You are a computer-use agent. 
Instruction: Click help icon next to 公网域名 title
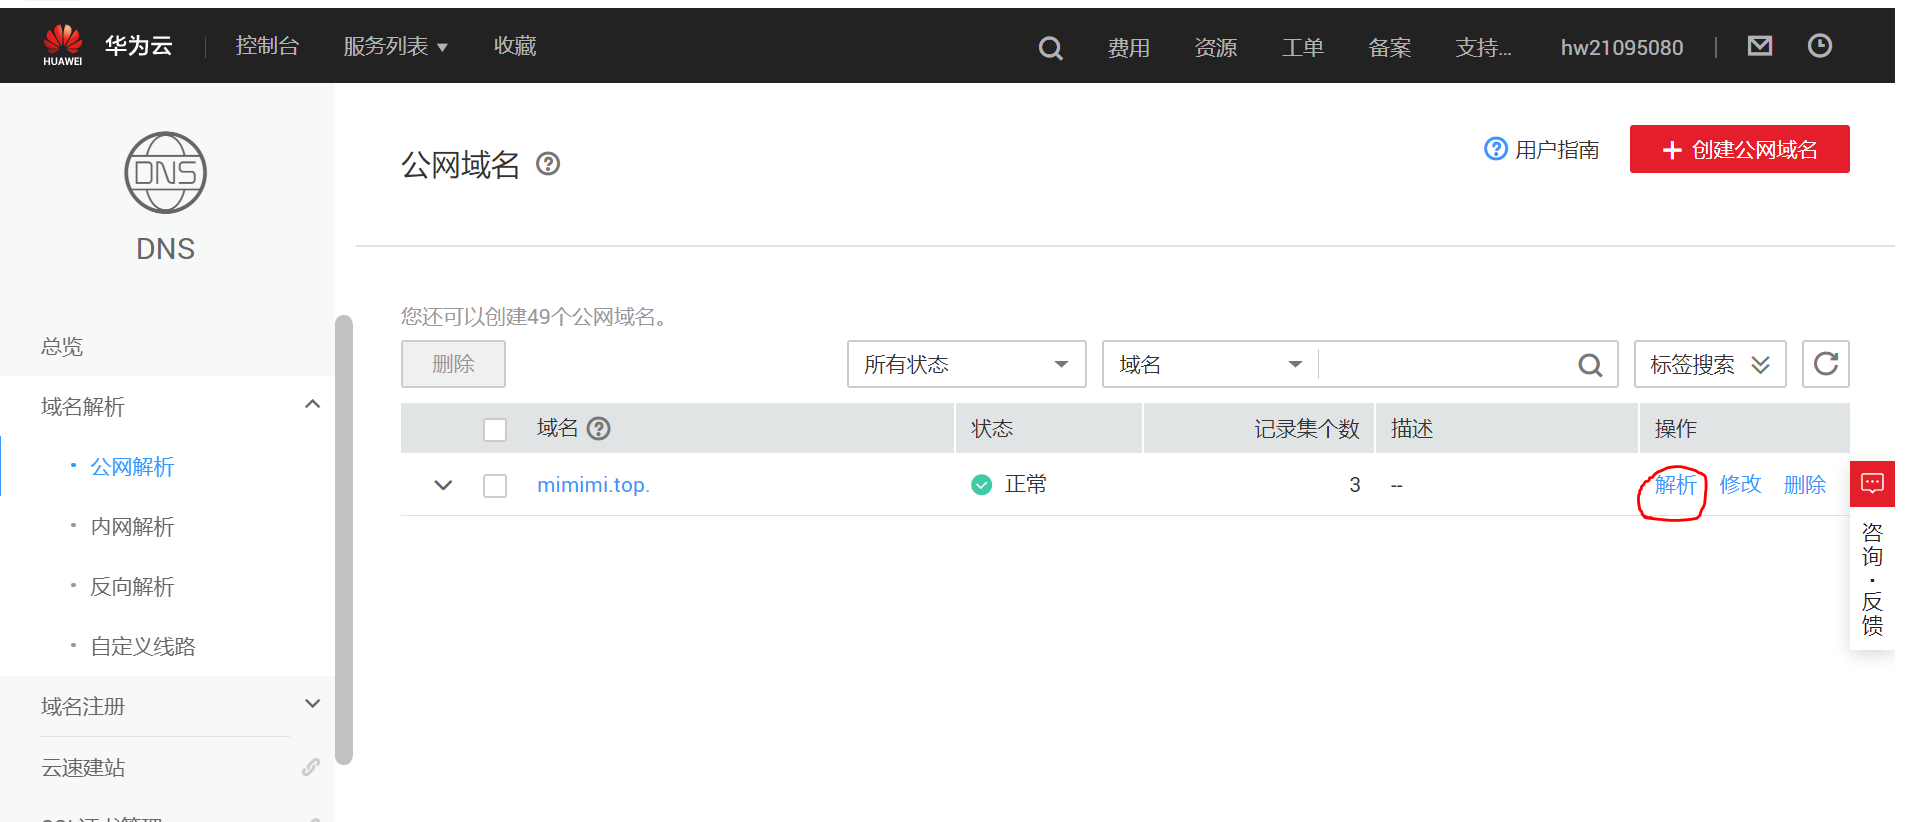point(548,163)
